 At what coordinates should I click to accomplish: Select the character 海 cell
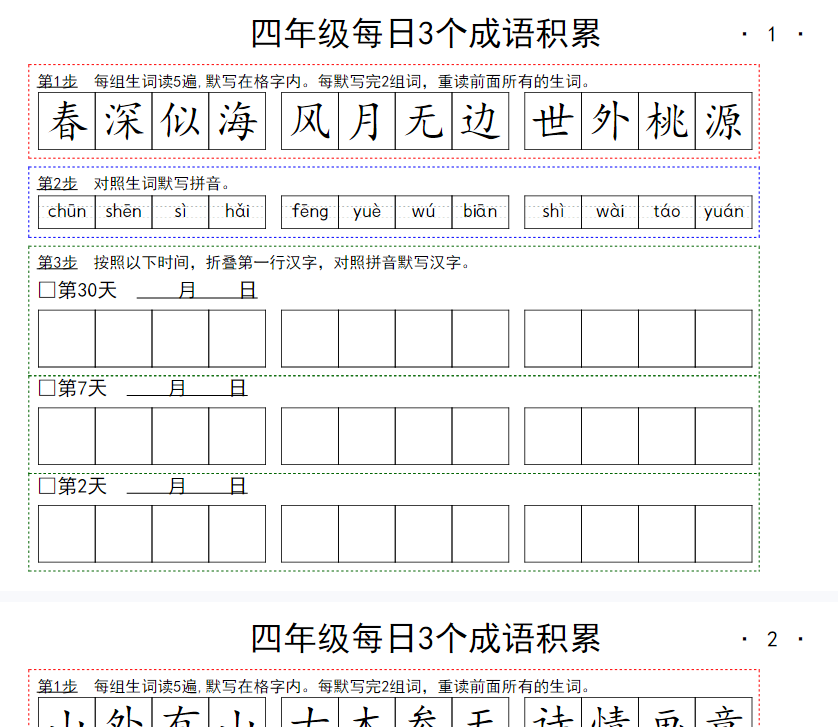click(x=238, y=122)
